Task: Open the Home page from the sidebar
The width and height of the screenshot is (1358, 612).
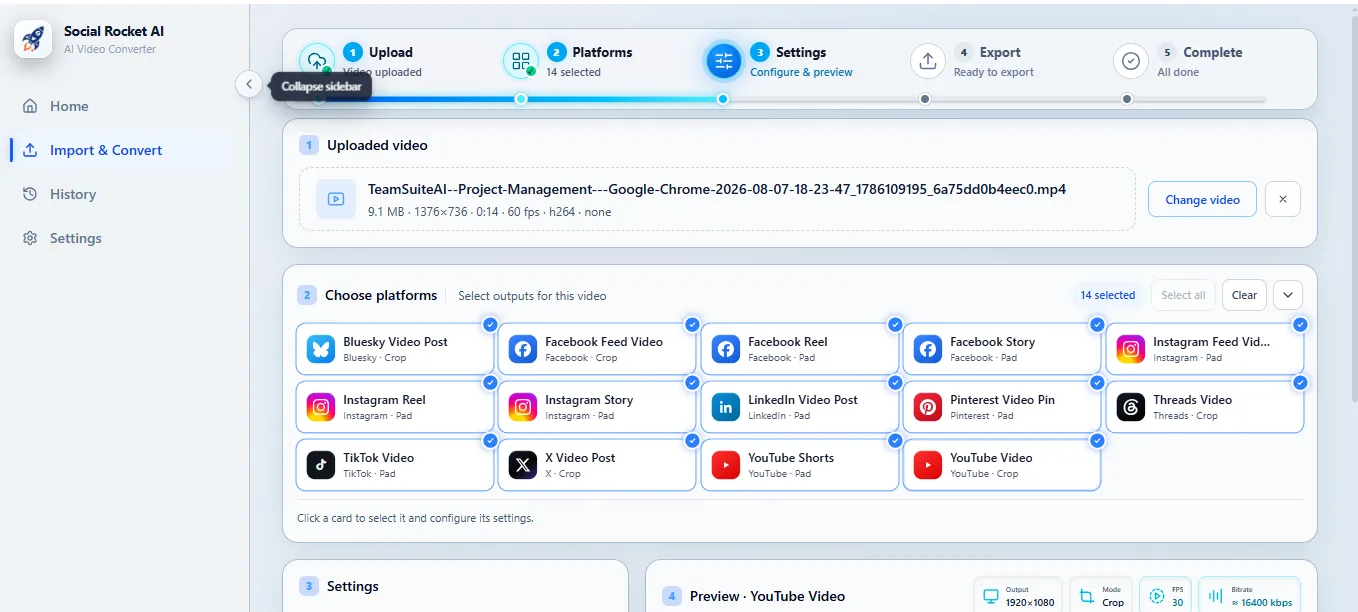Action: 120,106
